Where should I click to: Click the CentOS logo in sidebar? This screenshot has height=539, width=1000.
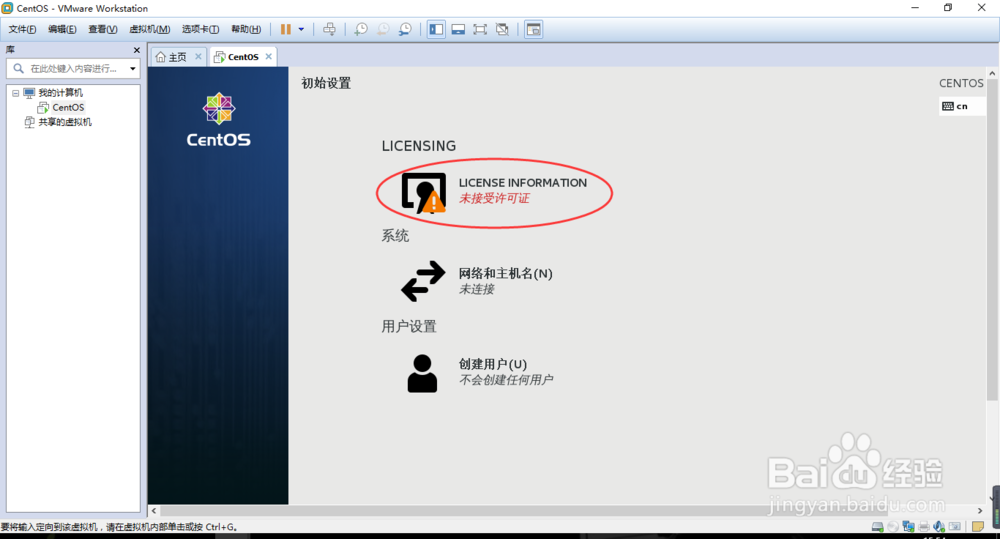click(x=219, y=120)
